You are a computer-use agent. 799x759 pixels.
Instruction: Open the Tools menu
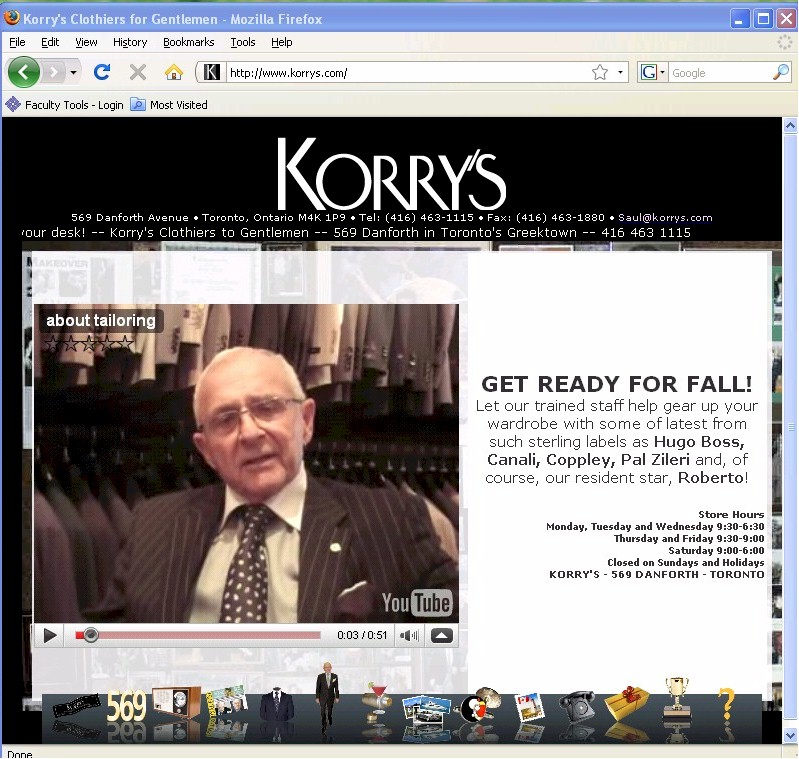[x=243, y=42]
